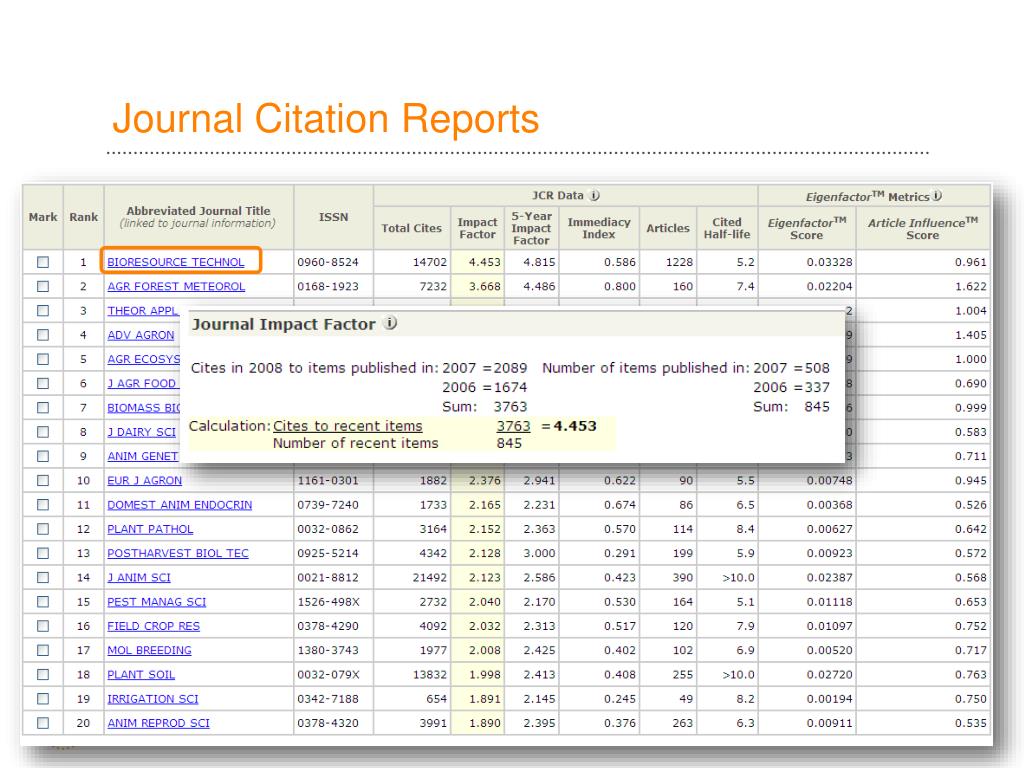Click the Immediacy Index column header
Viewport: 1024px width, 768px height.
tap(599, 228)
